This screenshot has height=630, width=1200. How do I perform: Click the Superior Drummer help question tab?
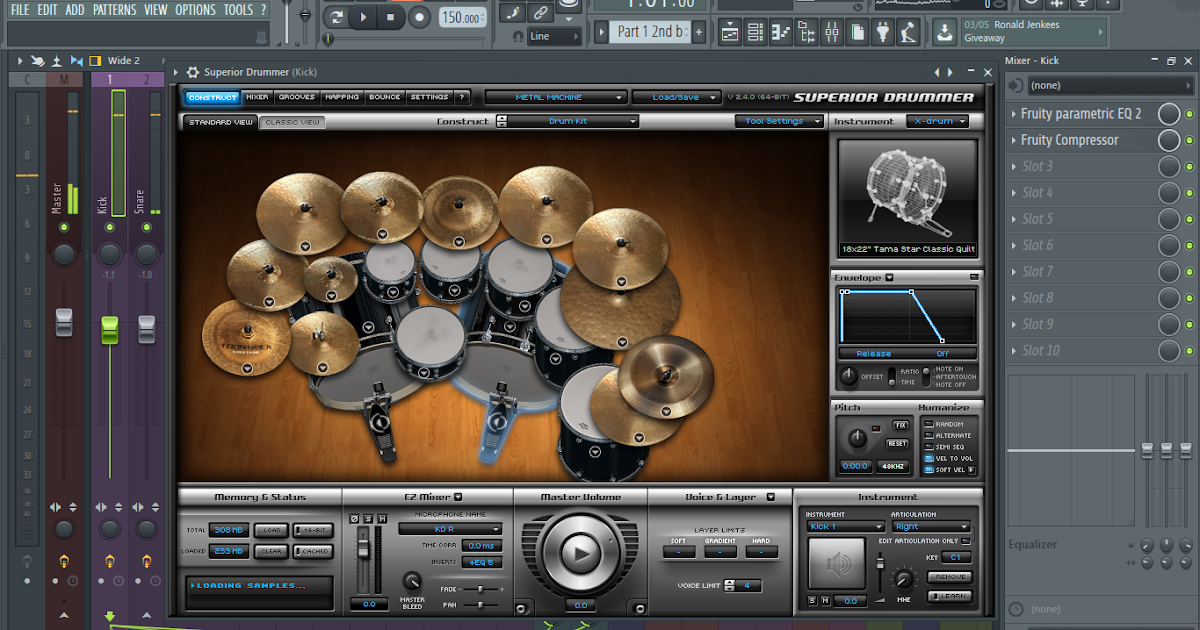461,97
